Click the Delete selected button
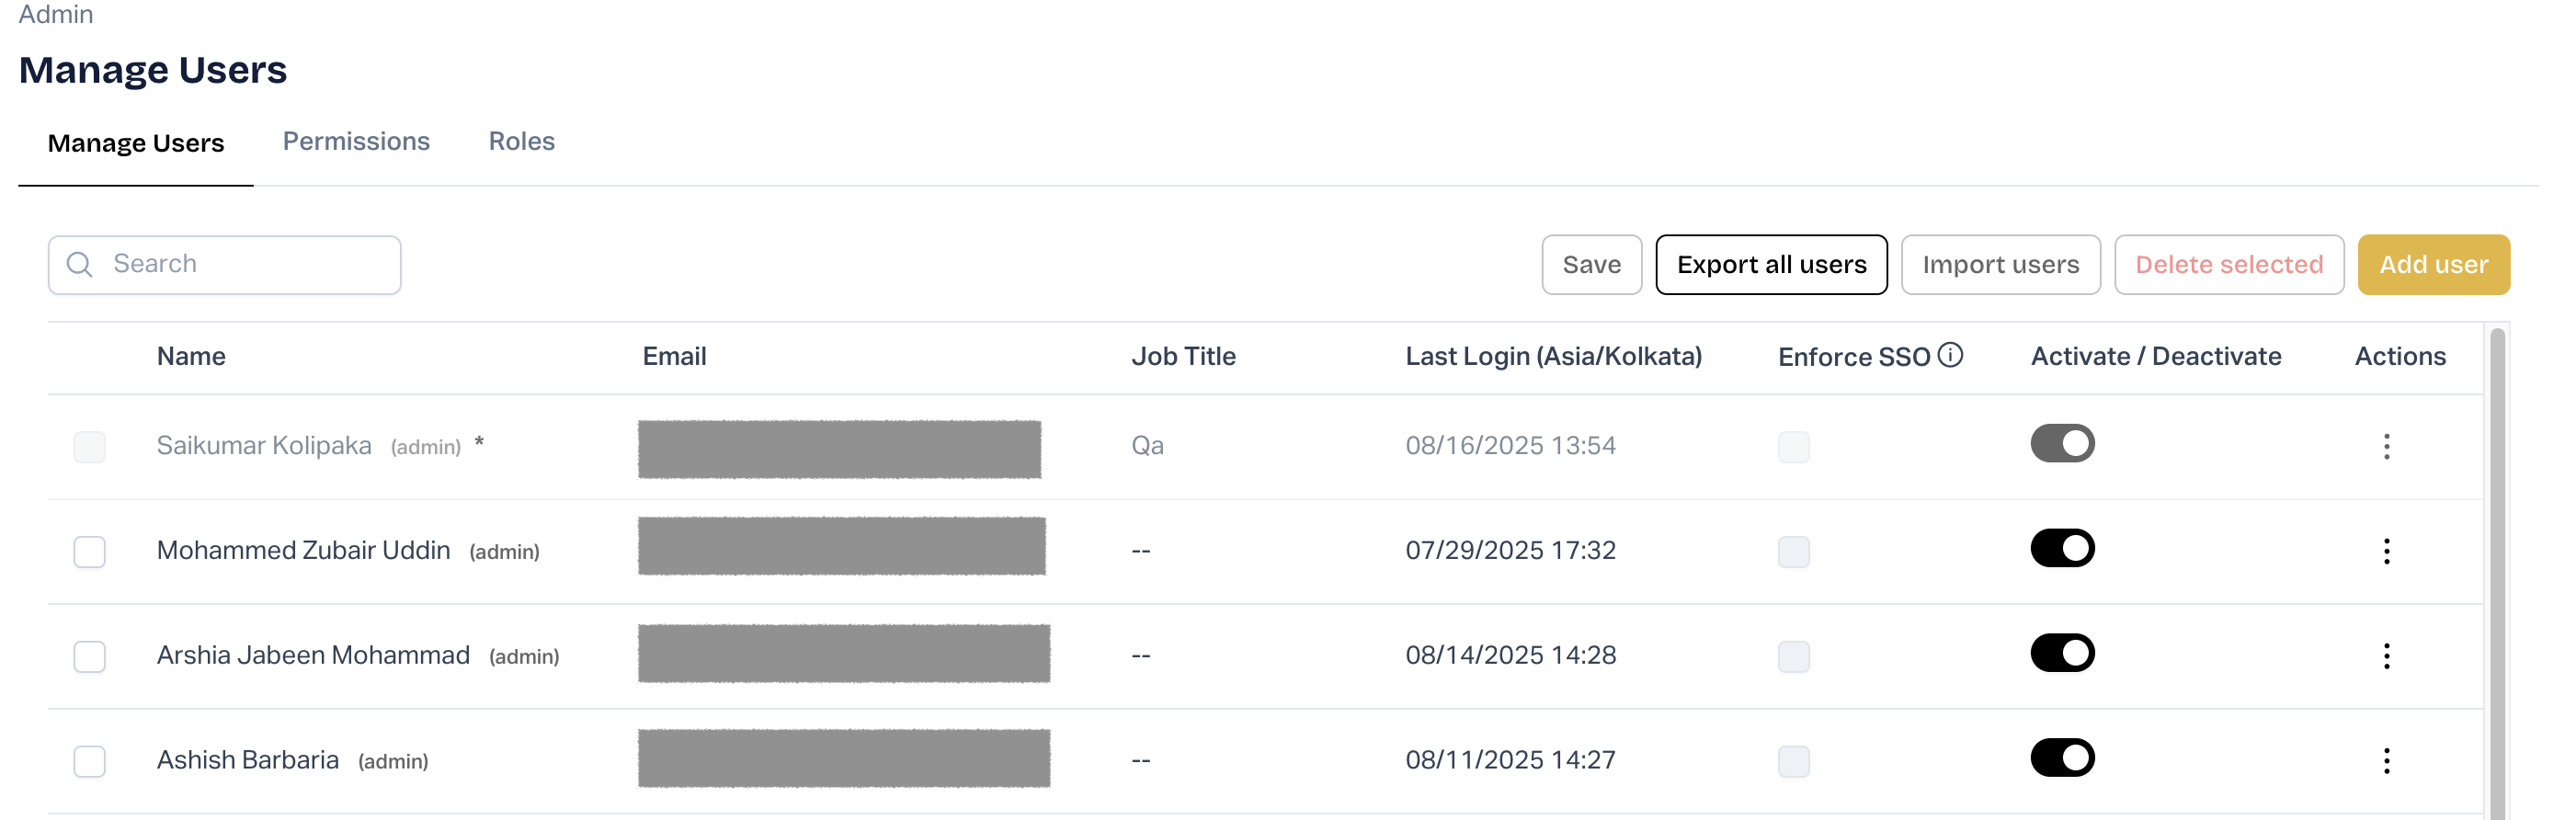This screenshot has width=2576, height=820. coord(2228,265)
